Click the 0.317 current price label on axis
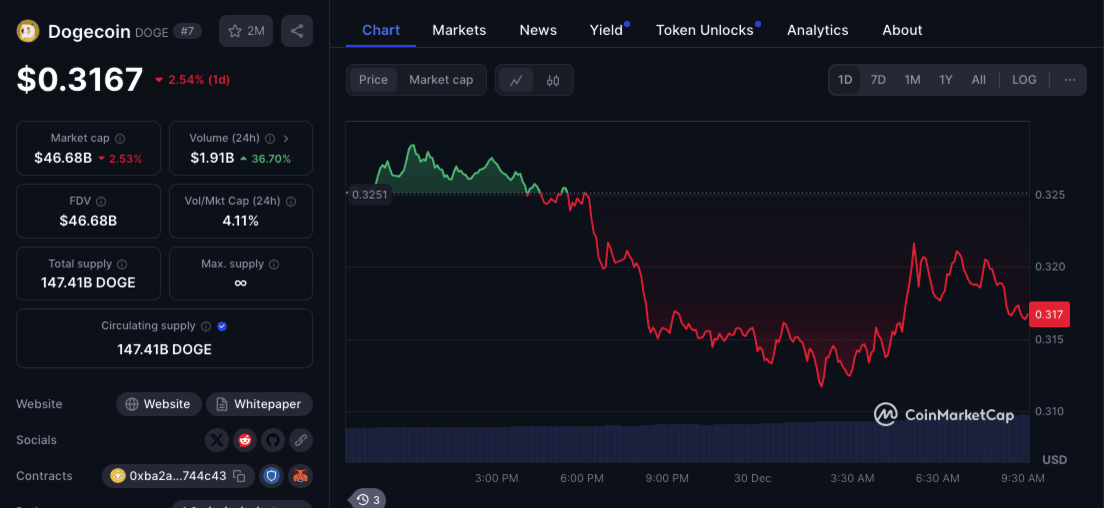The height and width of the screenshot is (508, 1104). click(1049, 314)
